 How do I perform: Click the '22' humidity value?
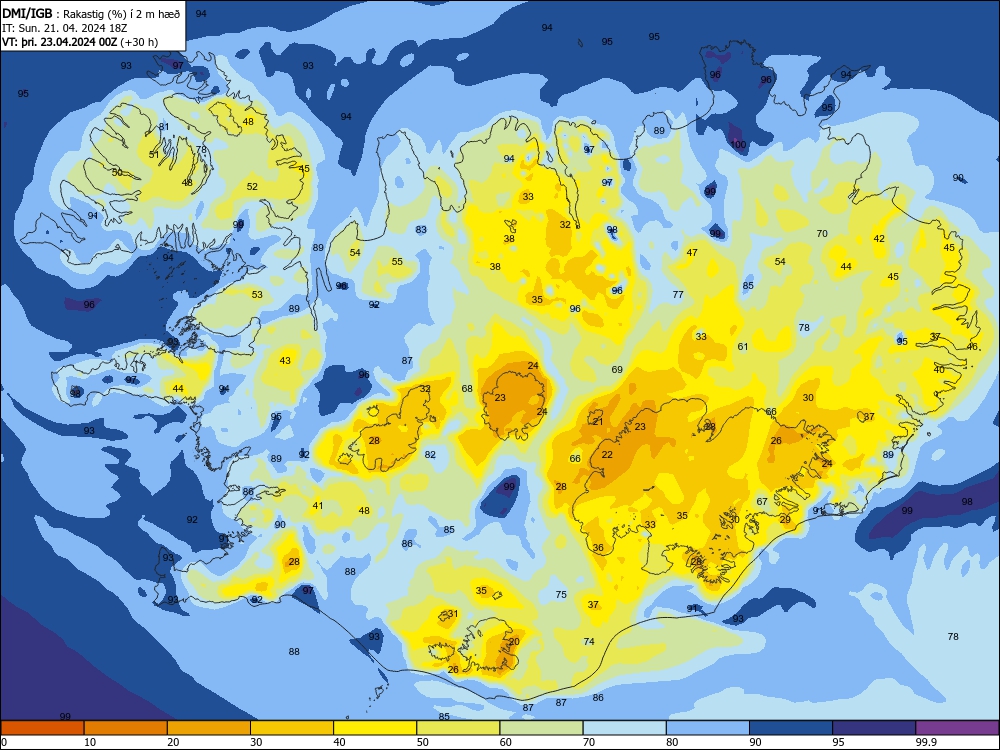[607, 455]
